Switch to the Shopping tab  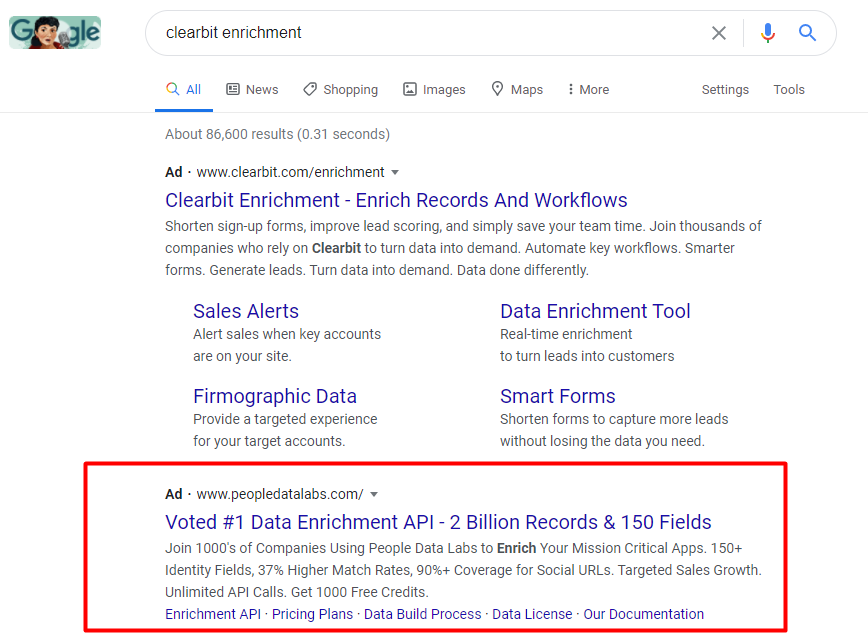tap(340, 90)
